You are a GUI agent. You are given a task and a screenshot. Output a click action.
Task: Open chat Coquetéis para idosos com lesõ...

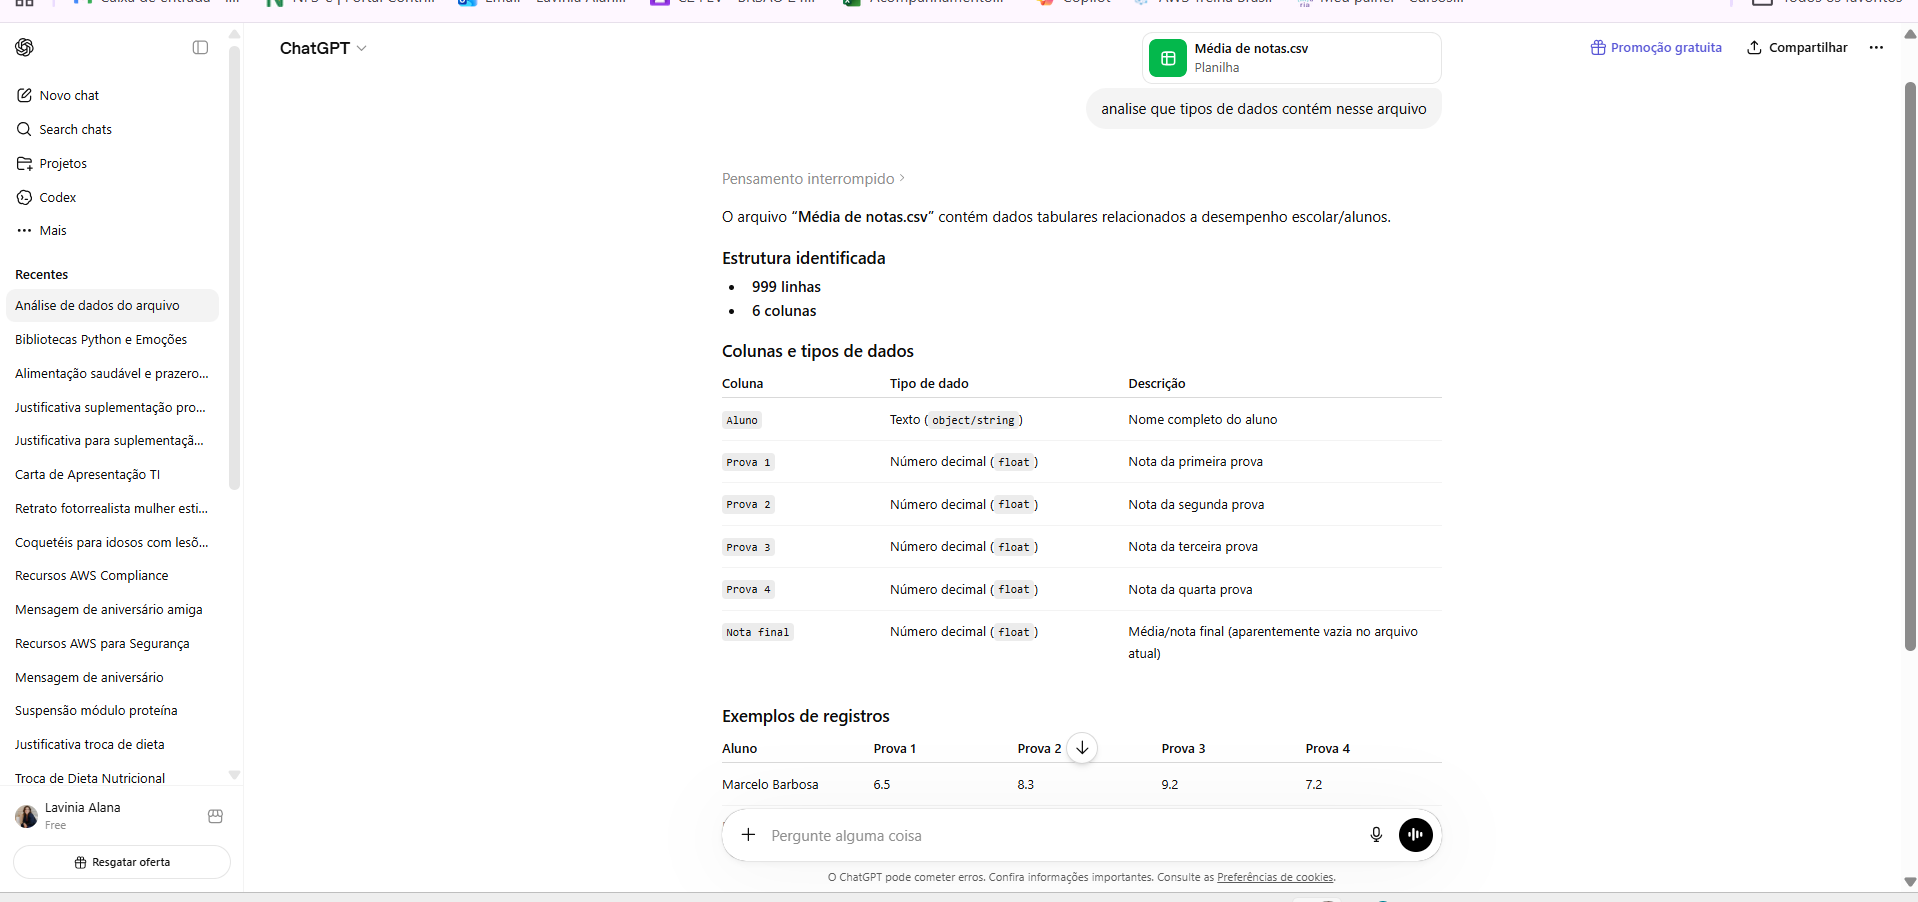112,543
